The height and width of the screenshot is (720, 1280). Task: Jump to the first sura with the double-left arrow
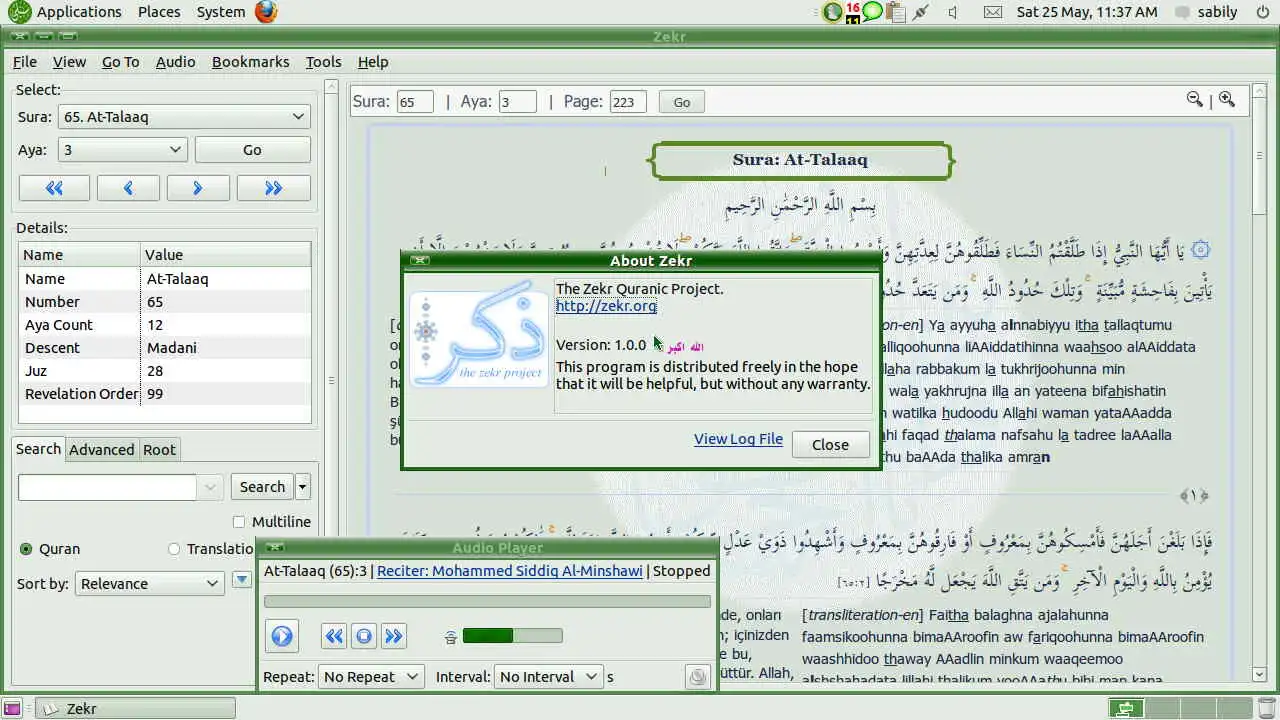pyautogui.click(x=54, y=188)
